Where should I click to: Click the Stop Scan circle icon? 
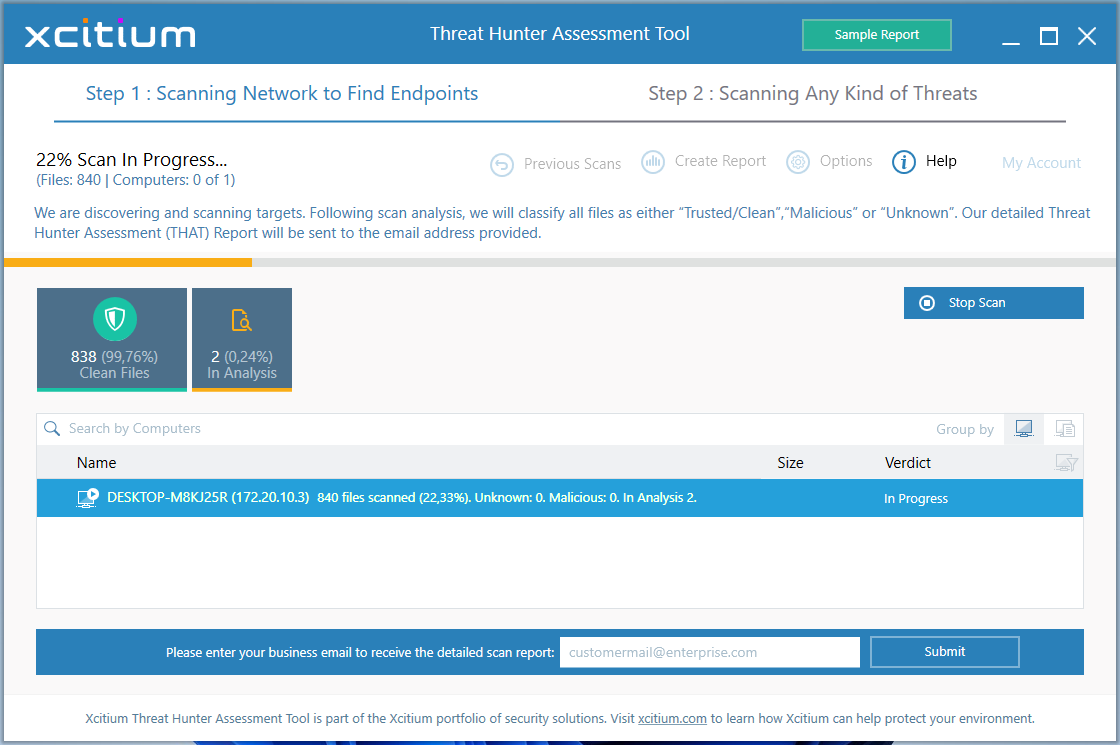coord(926,303)
